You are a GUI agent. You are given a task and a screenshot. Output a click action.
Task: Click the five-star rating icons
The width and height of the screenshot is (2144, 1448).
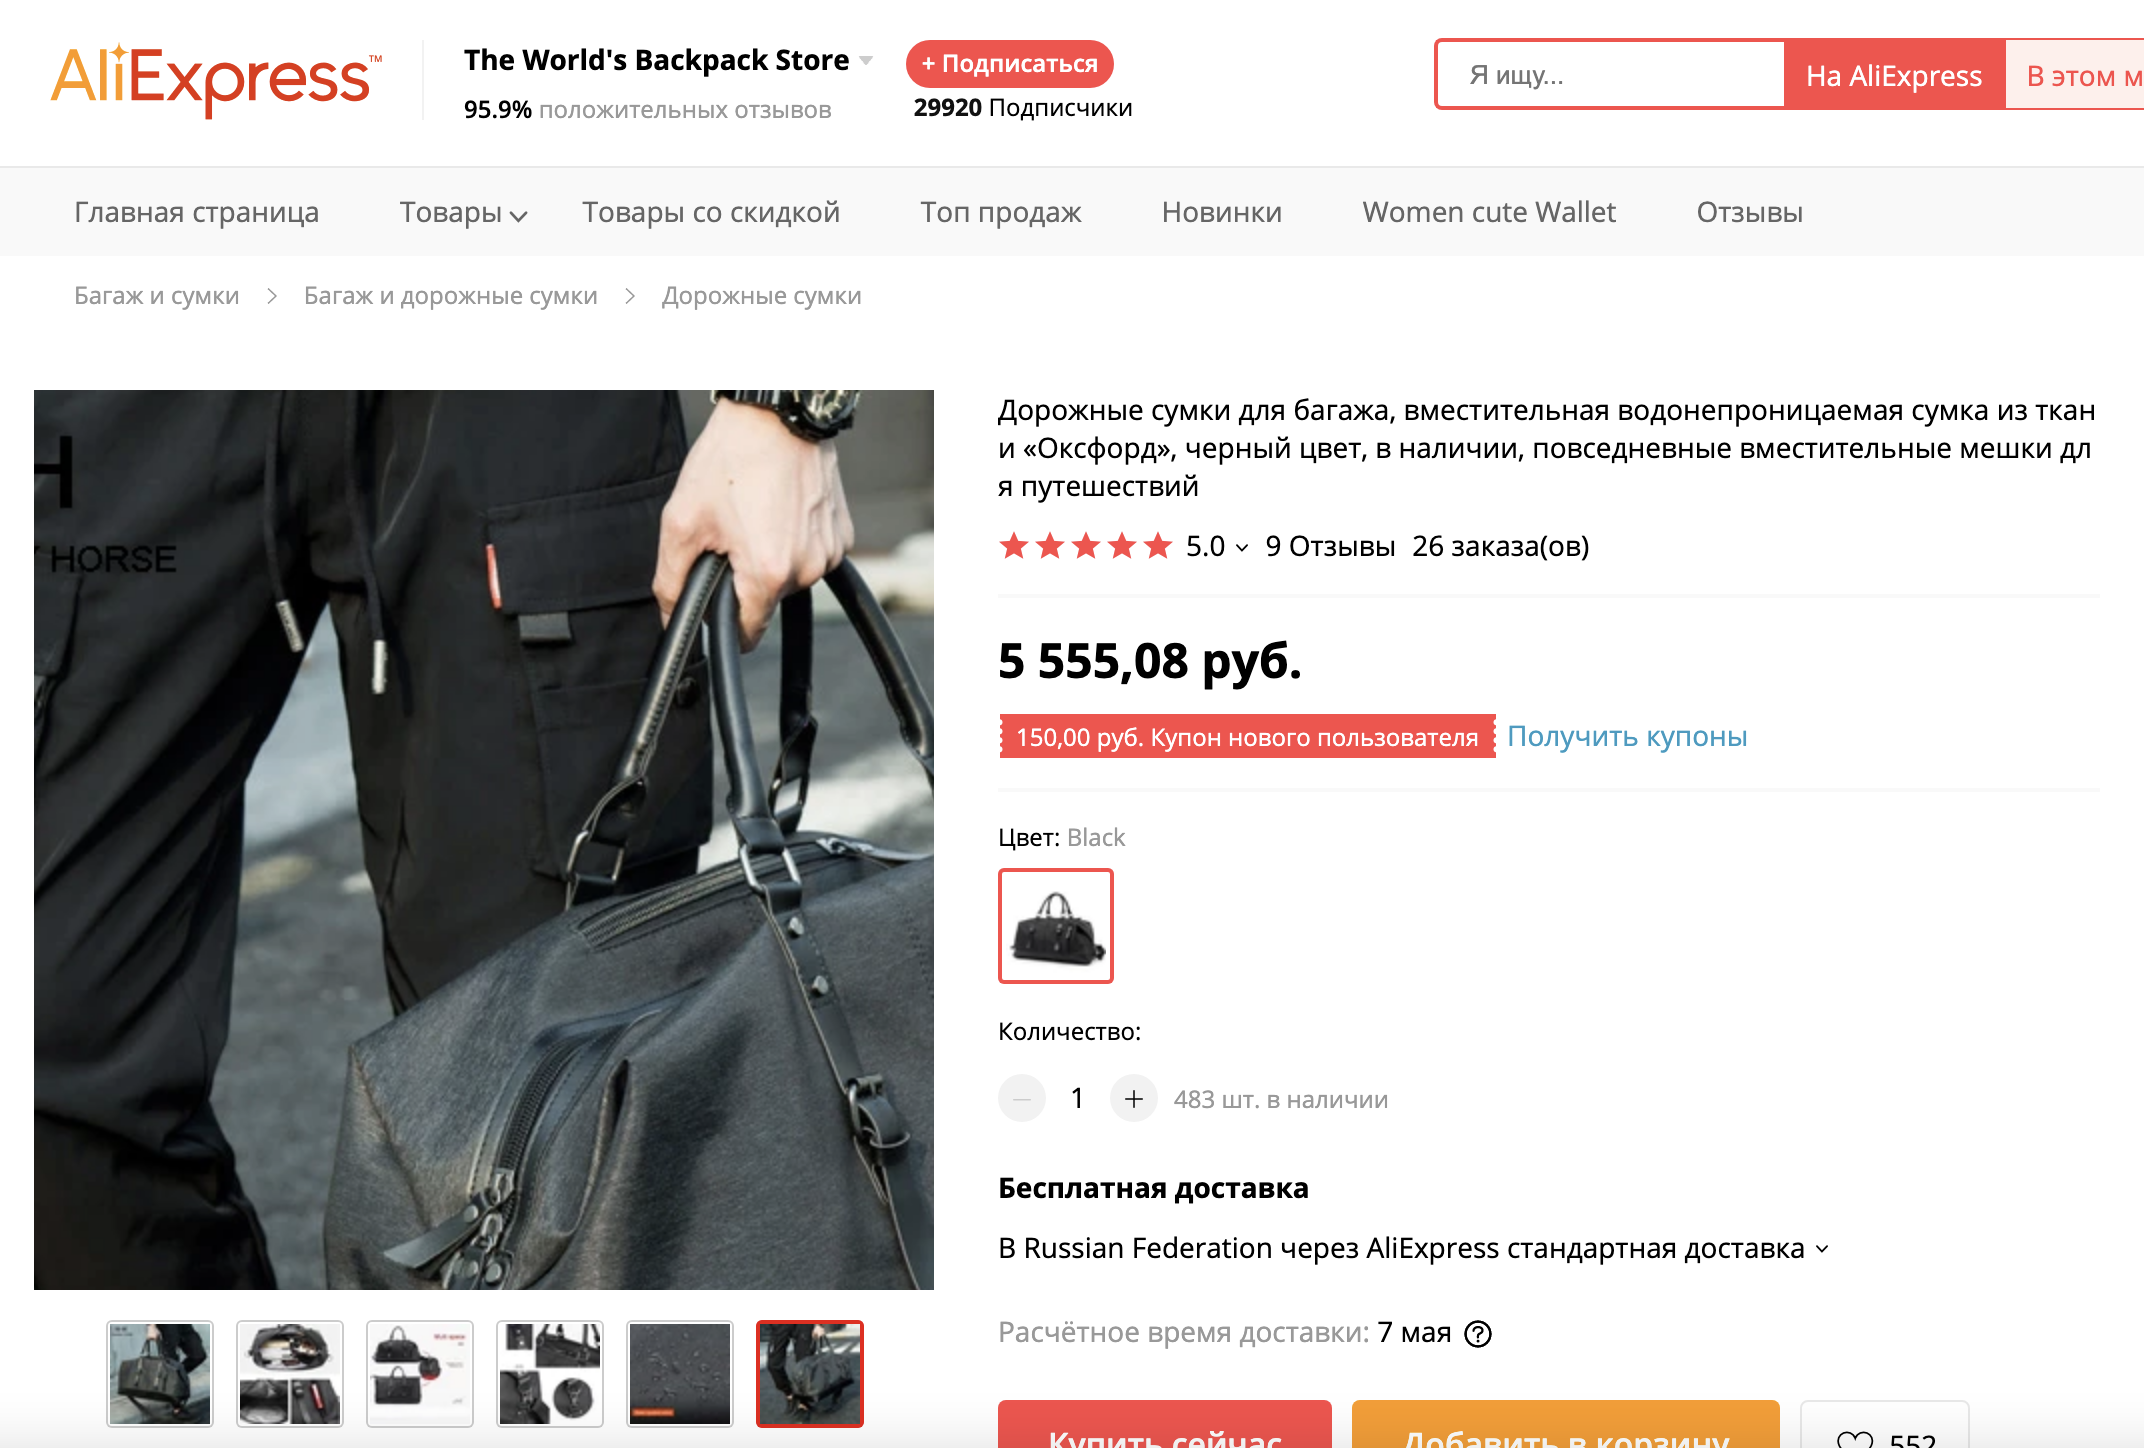click(1085, 546)
